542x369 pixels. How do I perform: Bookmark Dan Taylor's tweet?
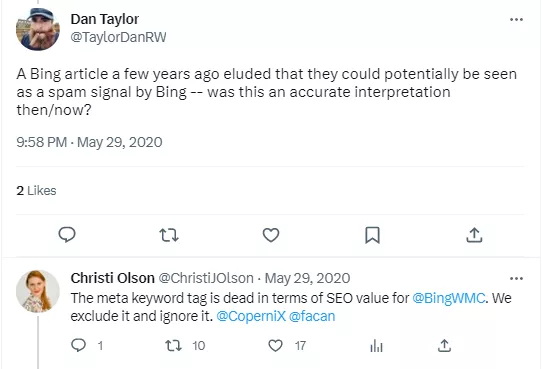[373, 235]
